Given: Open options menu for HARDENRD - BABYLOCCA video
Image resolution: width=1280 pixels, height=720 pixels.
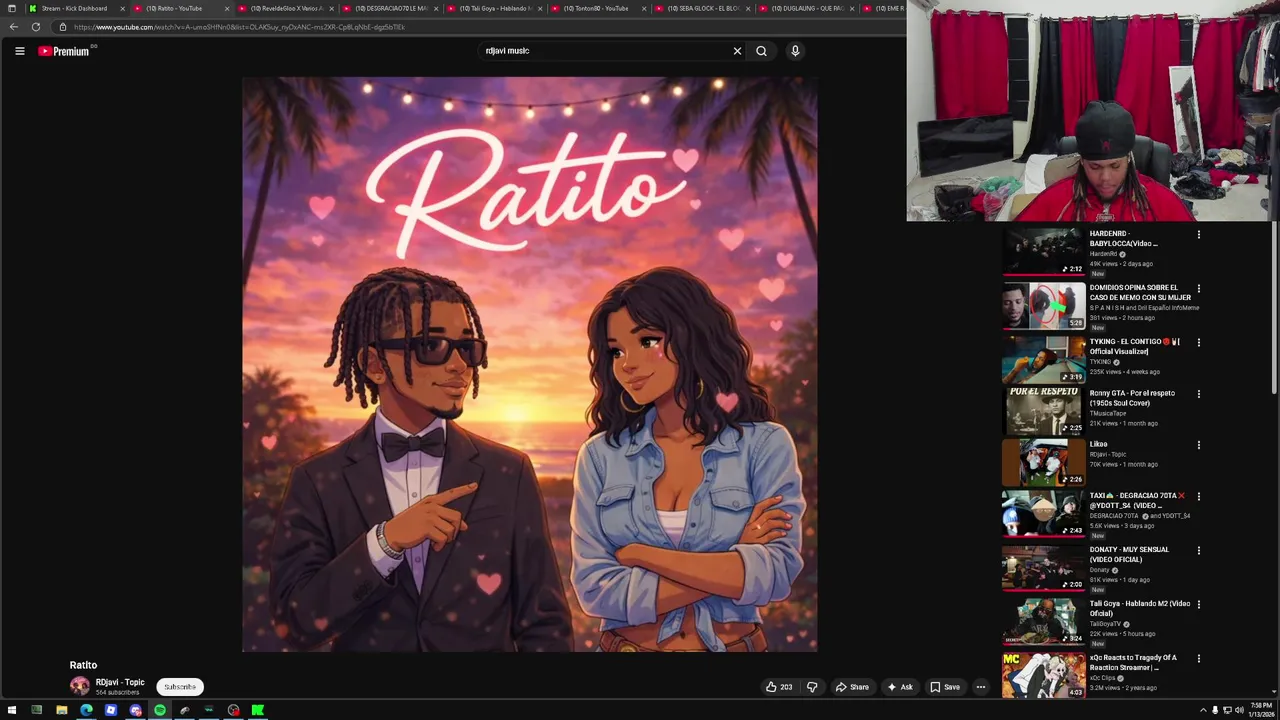Looking at the screenshot, I should (1199, 235).
